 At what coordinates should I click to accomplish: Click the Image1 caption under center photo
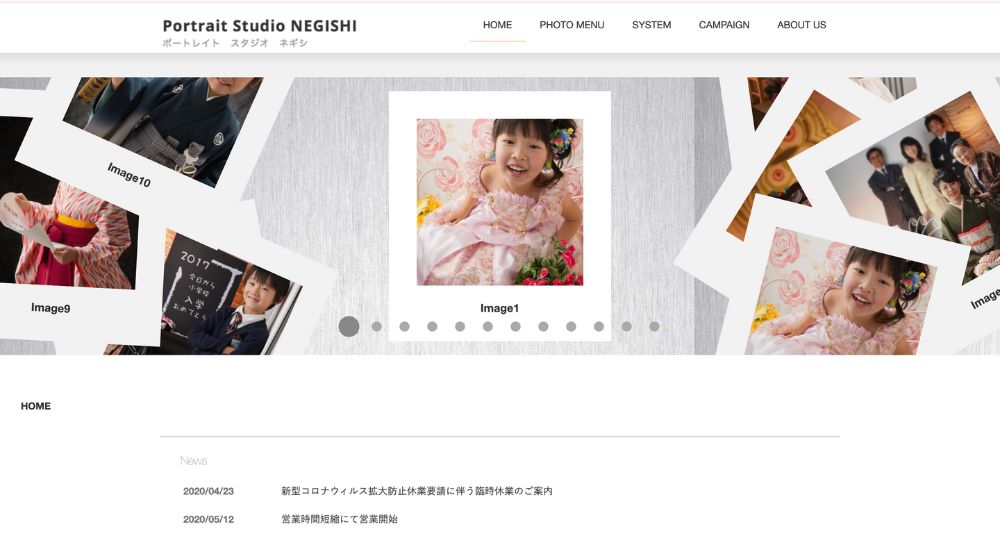coord(499,308)
